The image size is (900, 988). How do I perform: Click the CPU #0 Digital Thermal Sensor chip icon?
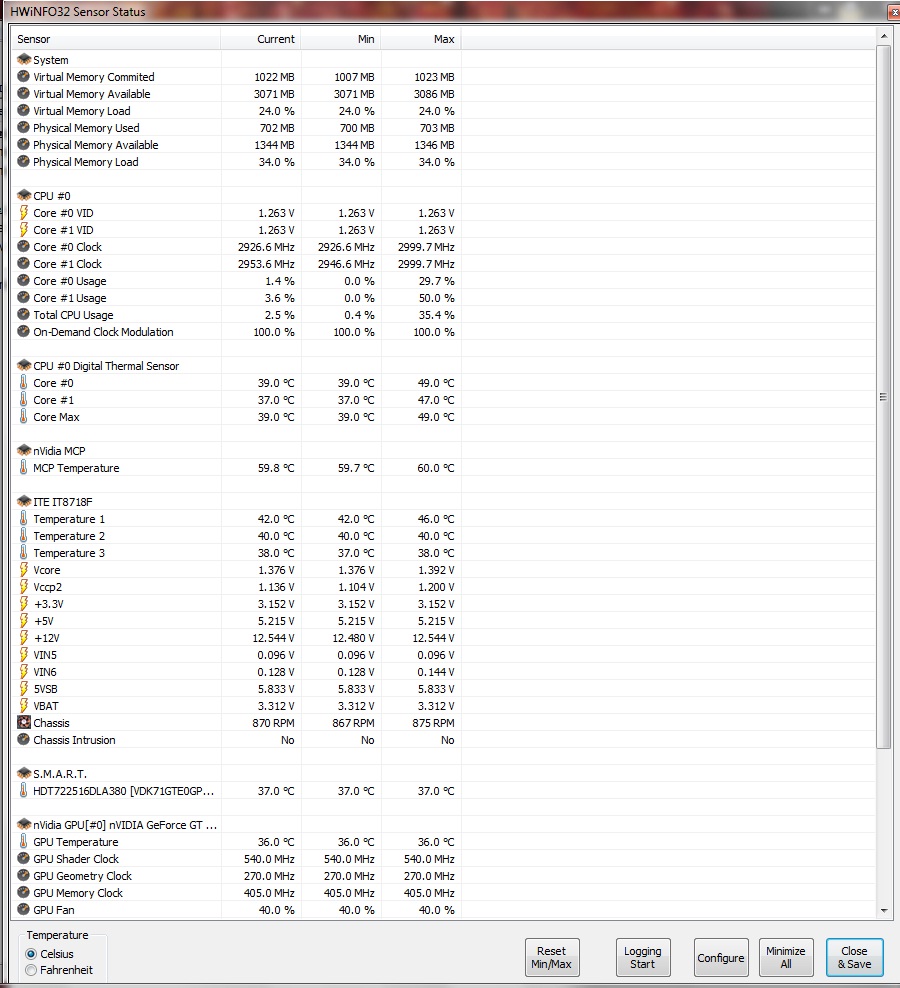[24, 365]
